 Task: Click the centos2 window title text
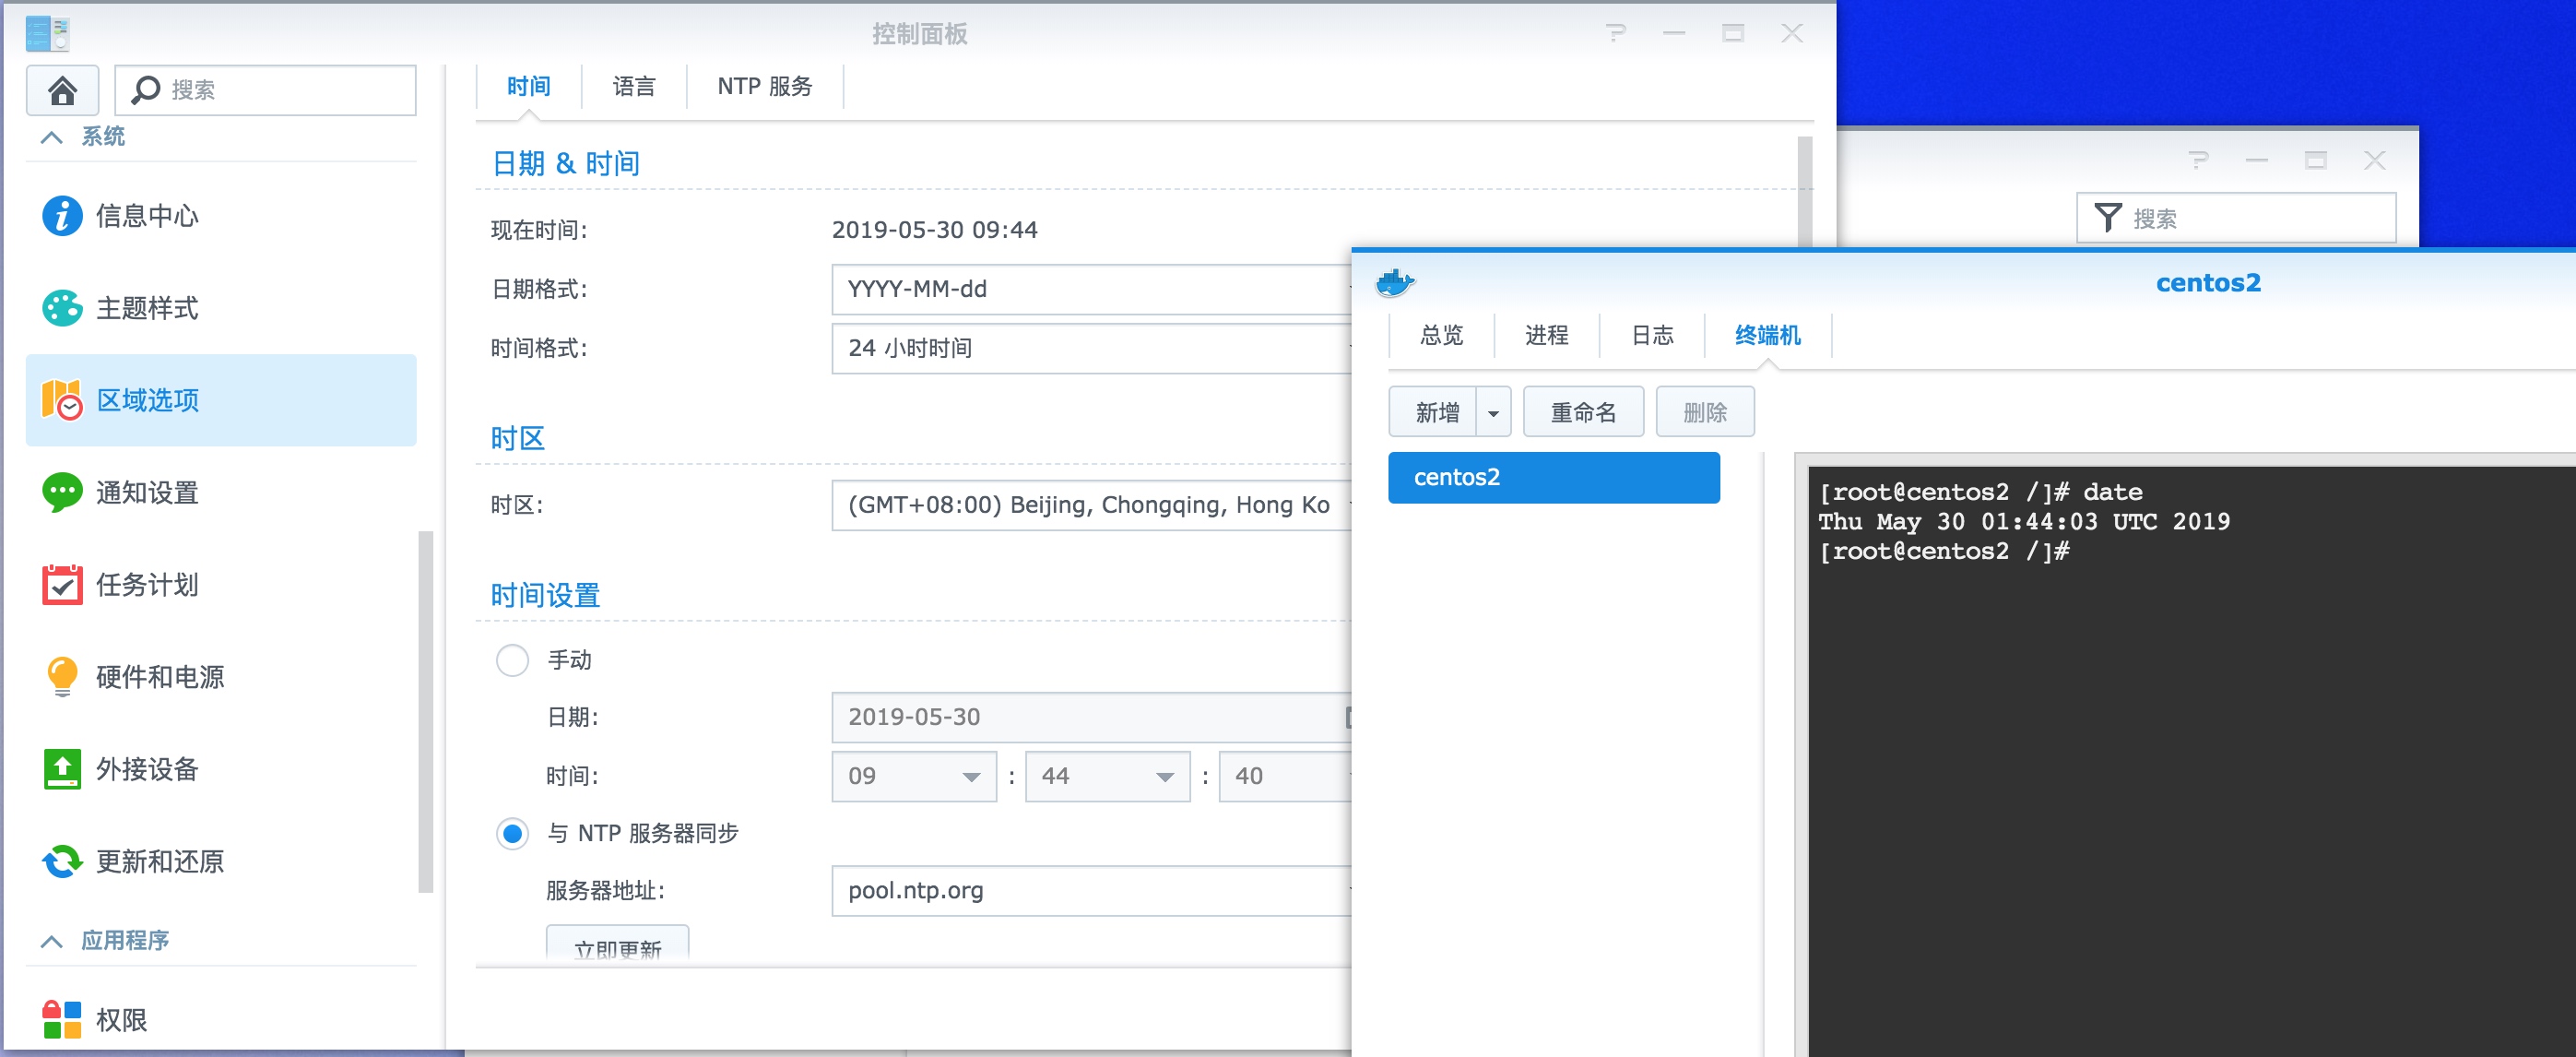pos(2208,283)
